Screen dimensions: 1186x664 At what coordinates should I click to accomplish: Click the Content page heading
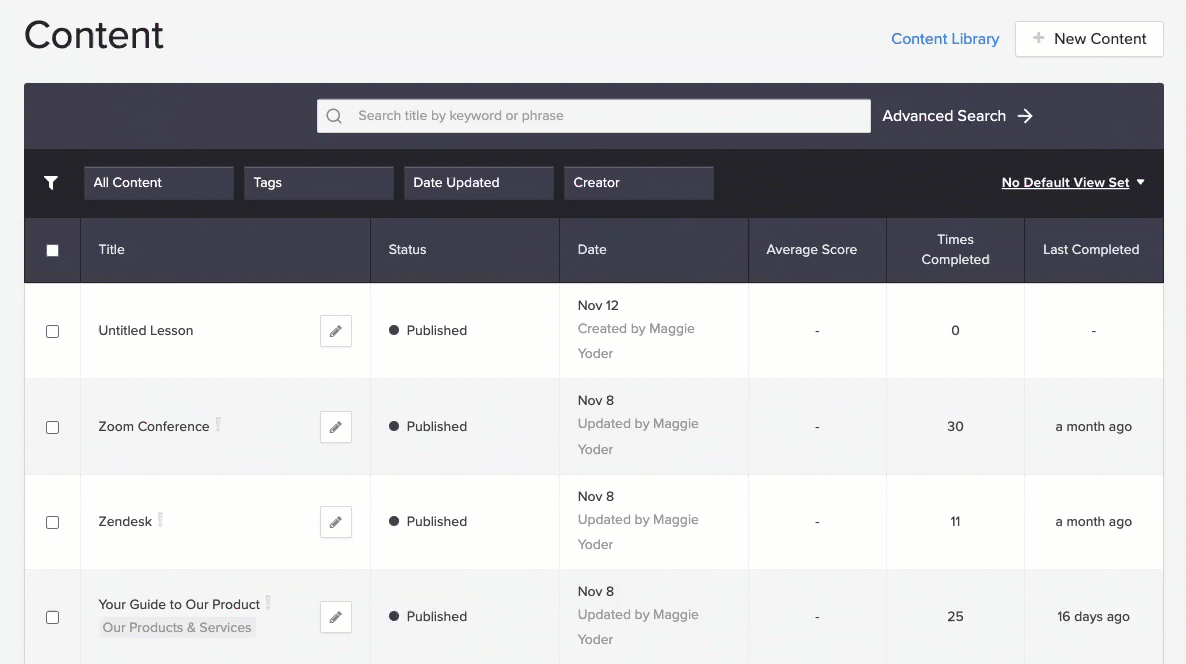[94, 36]
